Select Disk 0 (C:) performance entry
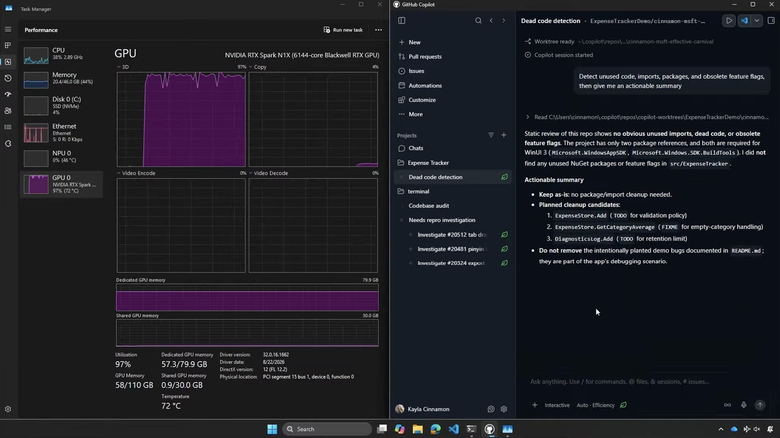 point(62,106)
